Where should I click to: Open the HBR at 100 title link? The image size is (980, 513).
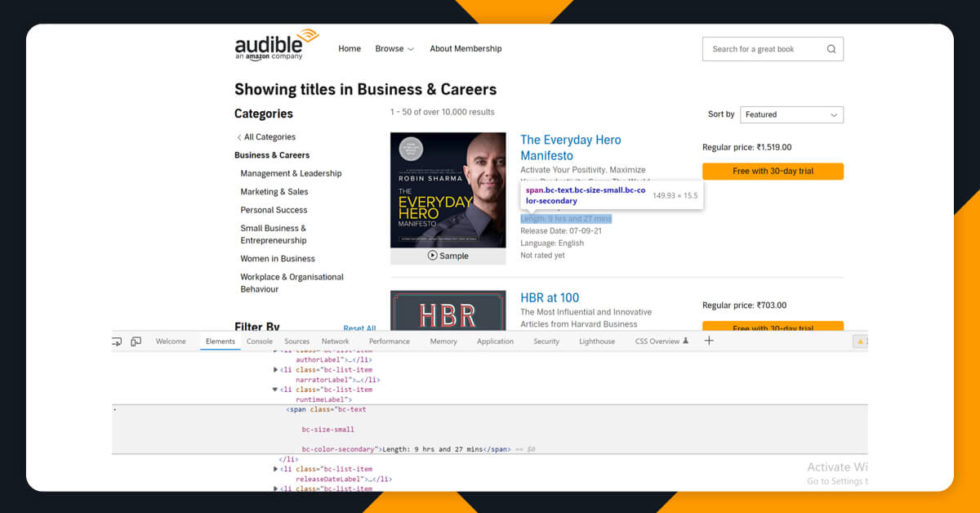click(549, 298)
